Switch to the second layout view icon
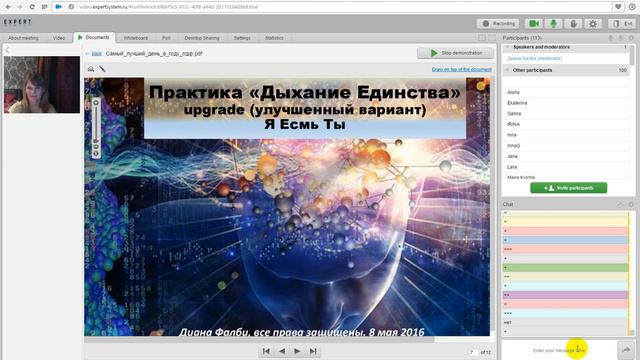The image size is (640, 360). click(x=492, y=38)
